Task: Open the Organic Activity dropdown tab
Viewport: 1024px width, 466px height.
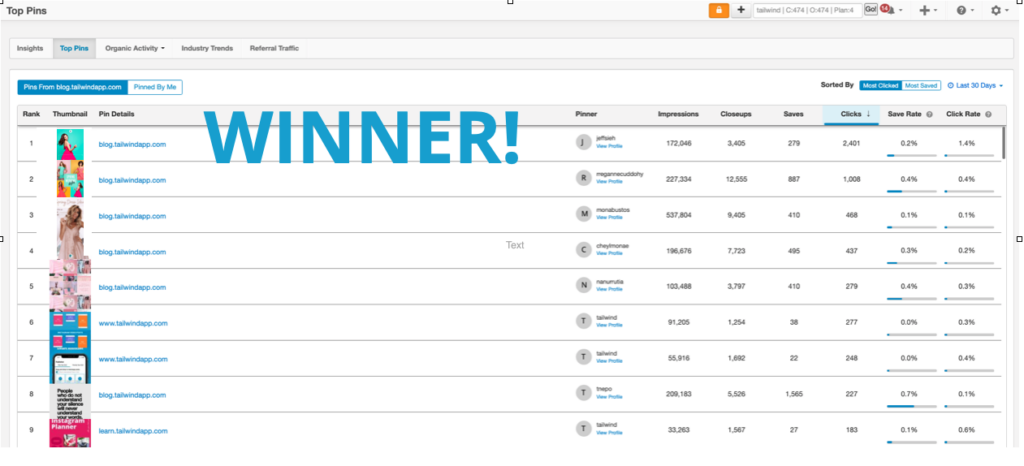Action: (135, 48)
